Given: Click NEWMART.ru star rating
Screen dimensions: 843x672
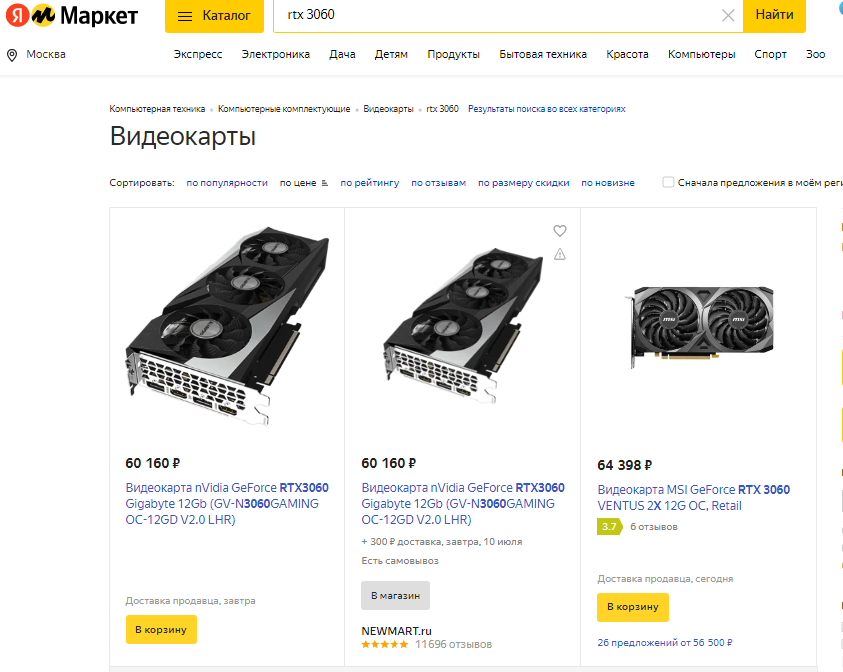Looking at the screenshot, I should (384, 644).
